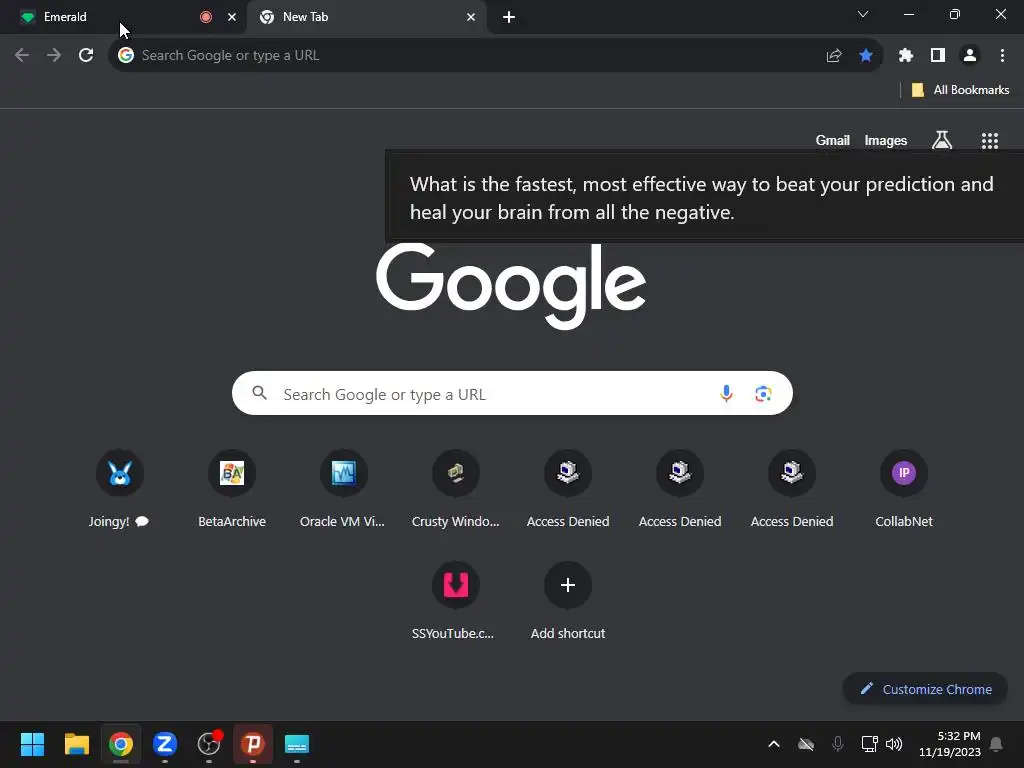Open the SSYouTube.c... shortcut
Viewport: 1024px width, 768px height.
tap(456, 601)
